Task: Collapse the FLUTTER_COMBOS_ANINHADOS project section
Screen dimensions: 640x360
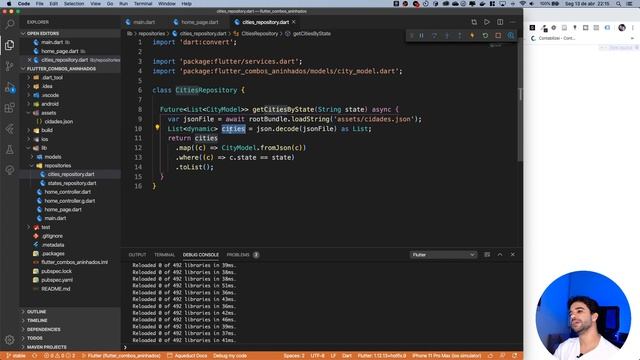Action: (x=61, y=69)
